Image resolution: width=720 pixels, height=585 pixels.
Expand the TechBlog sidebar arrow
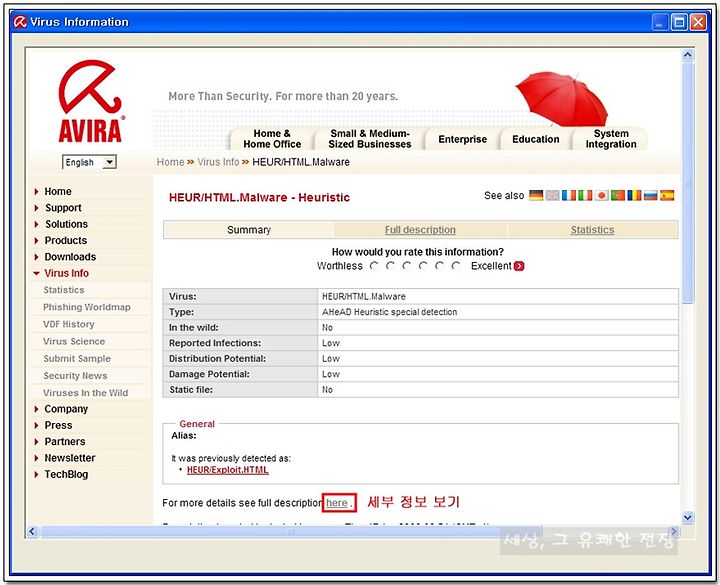click(x=36, y=474)
